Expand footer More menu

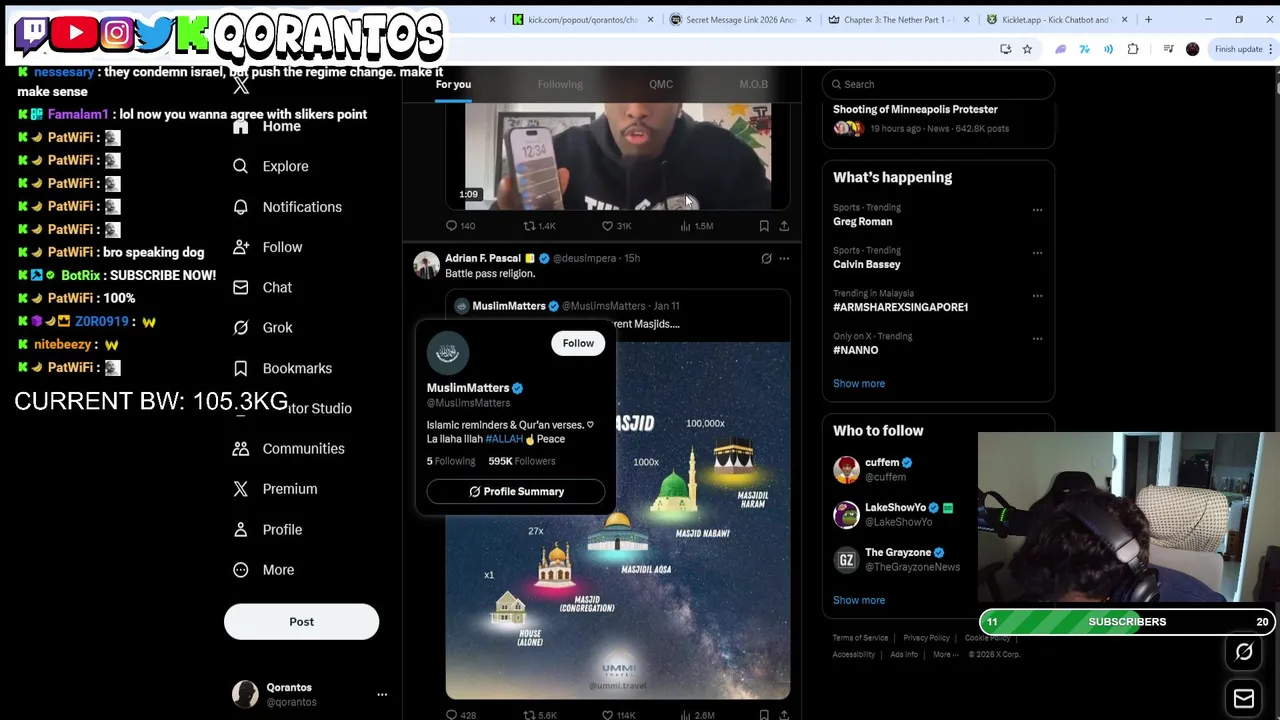pyautogui.click(x=945, y=654)
